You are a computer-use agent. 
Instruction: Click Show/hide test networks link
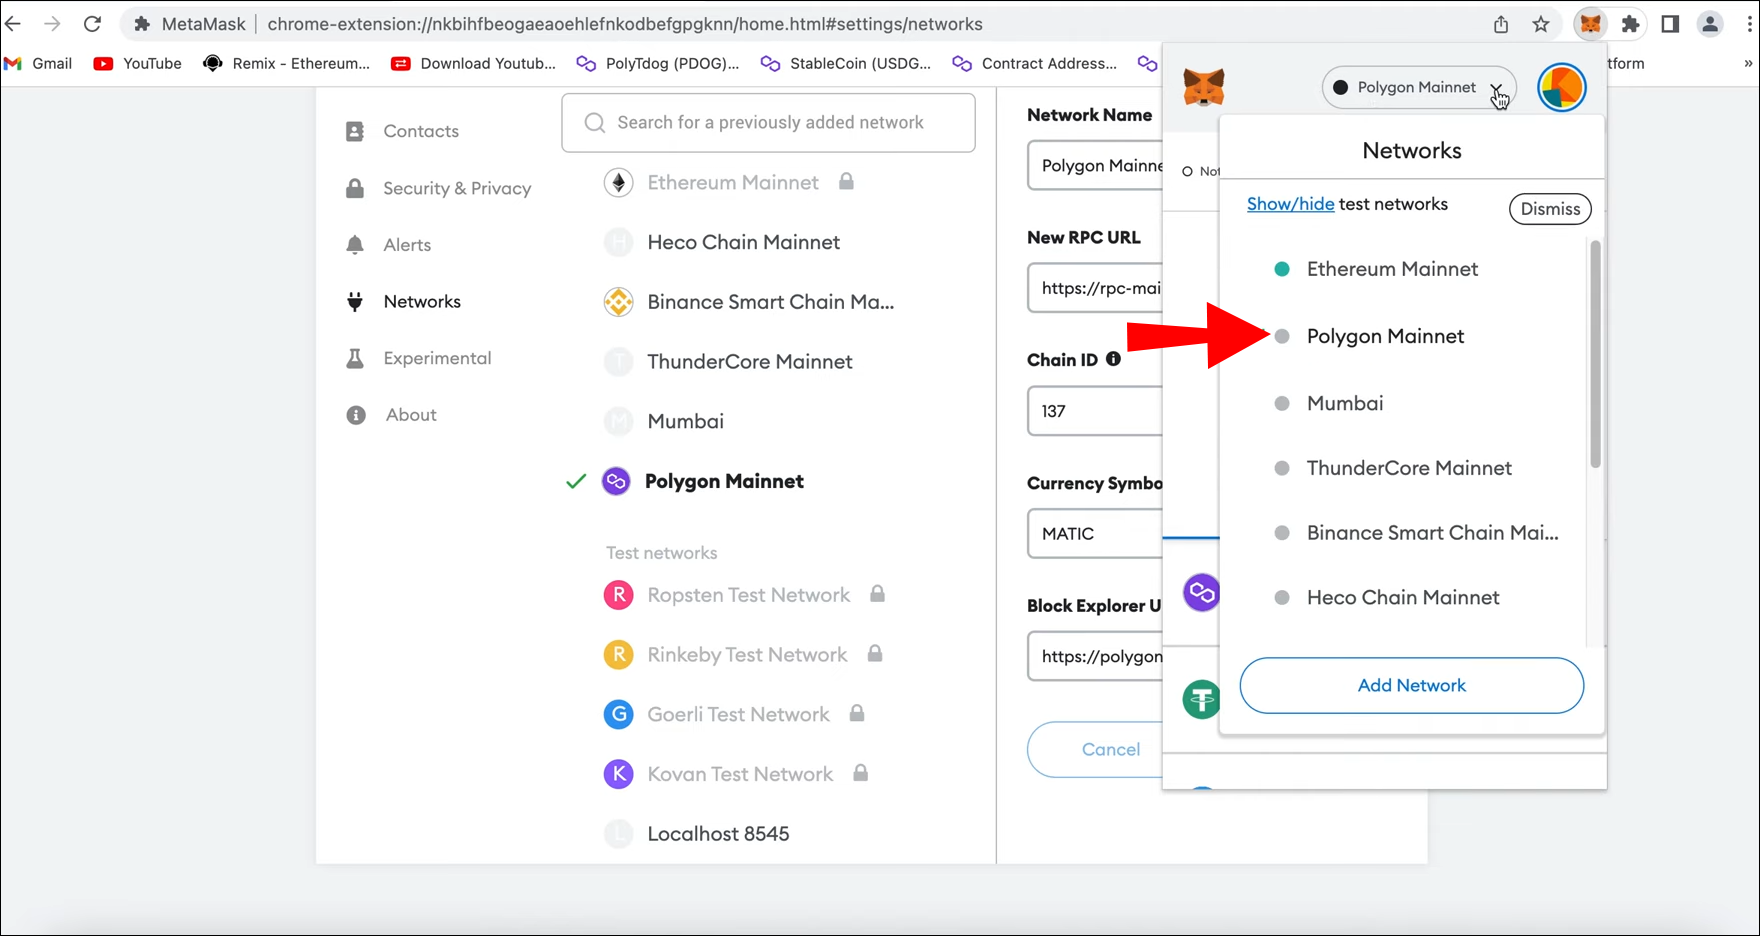[1290, 204]
